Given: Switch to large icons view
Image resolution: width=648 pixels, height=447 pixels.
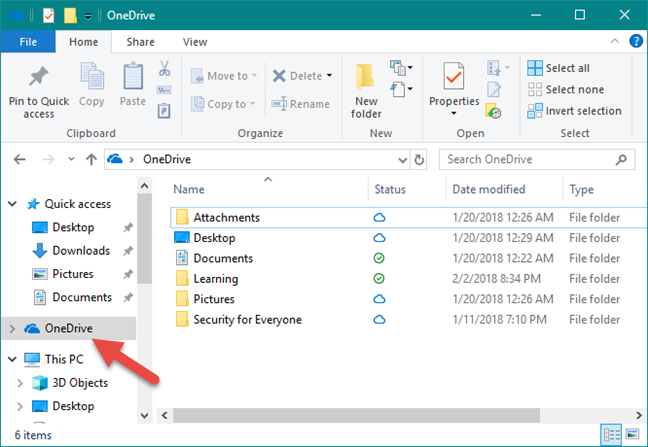Looking at the screenshot, I should [631, 435].
